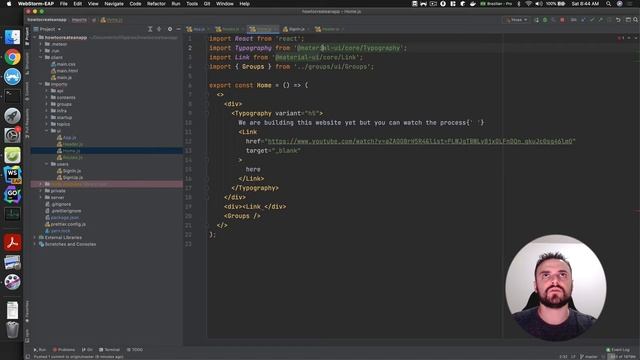Open the File menu
Screen dimensions: 640x360
[64, 4]
